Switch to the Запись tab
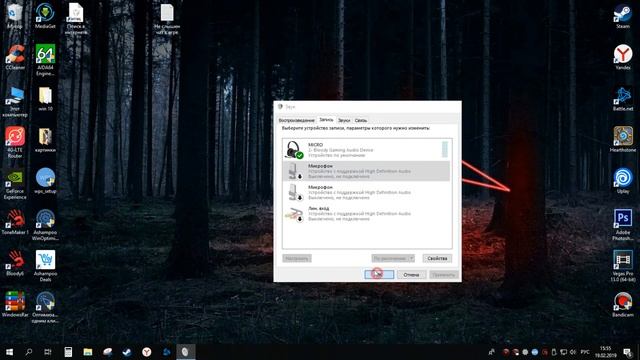 (x=326, y=120)
